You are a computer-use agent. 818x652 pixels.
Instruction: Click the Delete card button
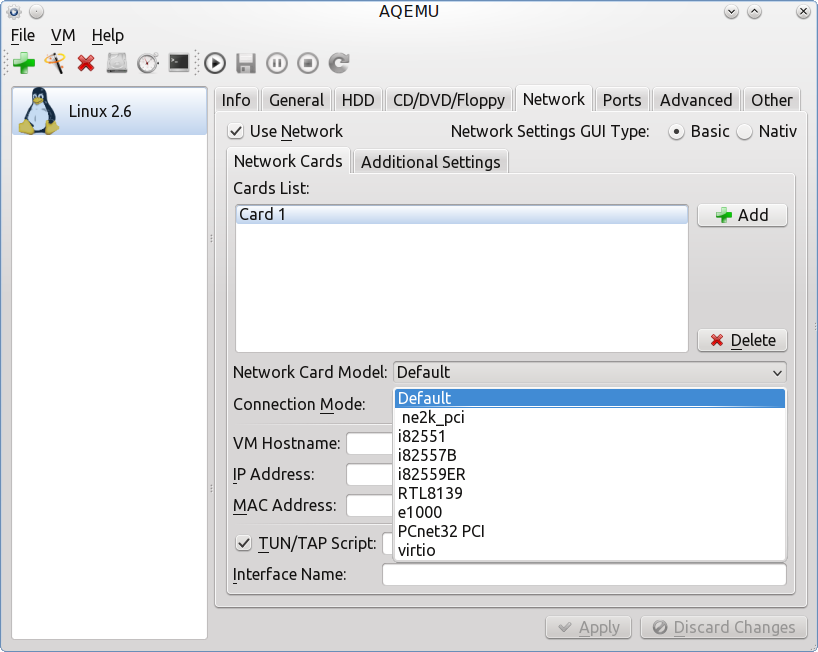[742, 340]
